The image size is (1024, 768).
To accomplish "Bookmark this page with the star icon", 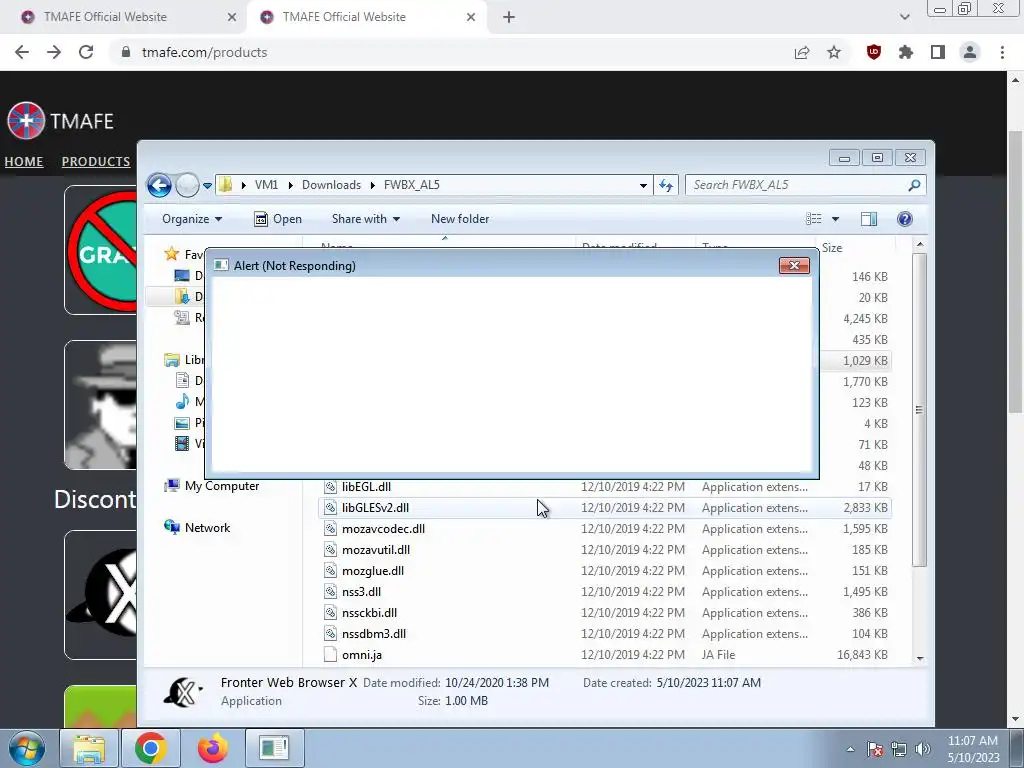I will pyautogui.click(x=834, y=52).
